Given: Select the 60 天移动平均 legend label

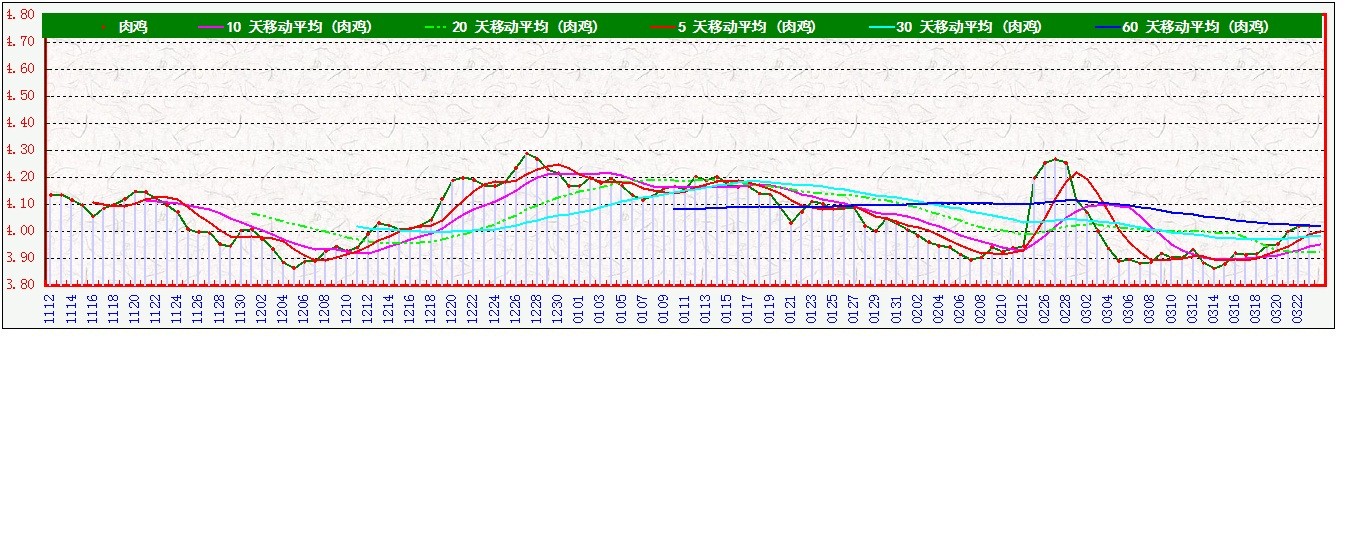Looking at the screenshot, I should point(1195,27).
